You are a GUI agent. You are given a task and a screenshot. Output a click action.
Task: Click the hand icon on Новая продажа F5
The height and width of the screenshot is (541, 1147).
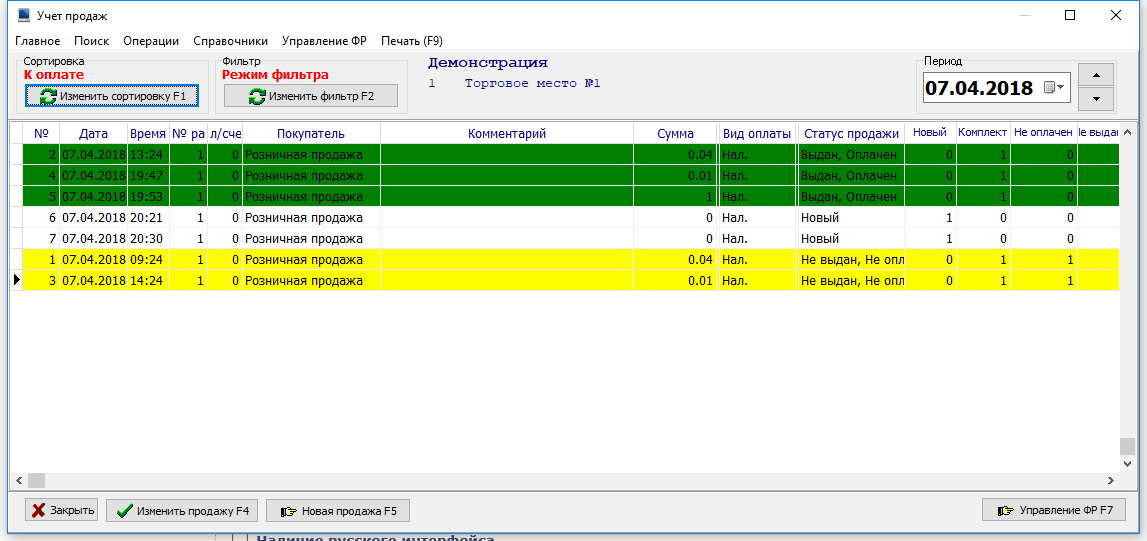(289, 511)
